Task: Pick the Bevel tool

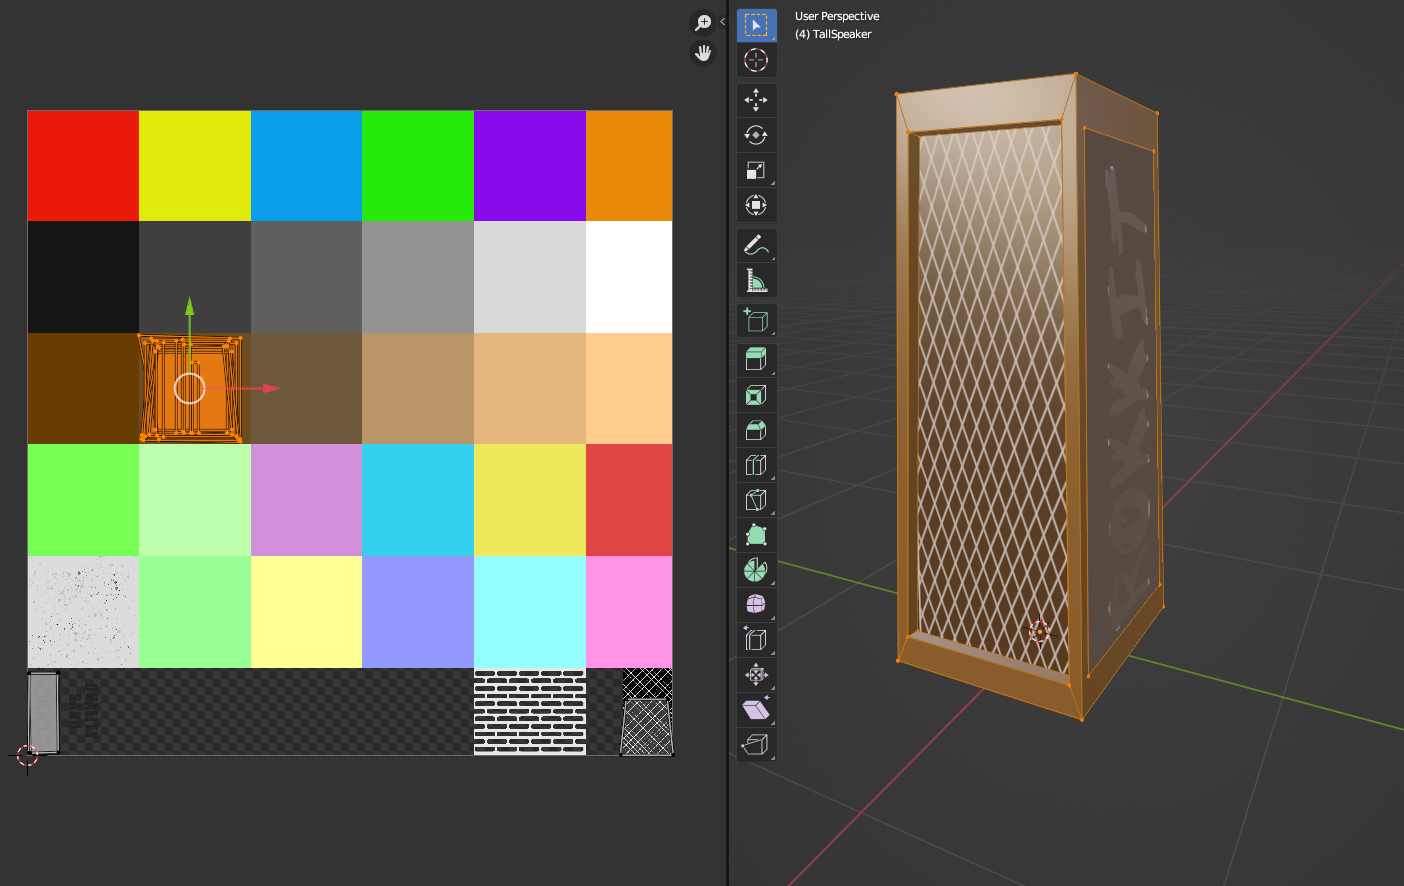Action: 756,430
